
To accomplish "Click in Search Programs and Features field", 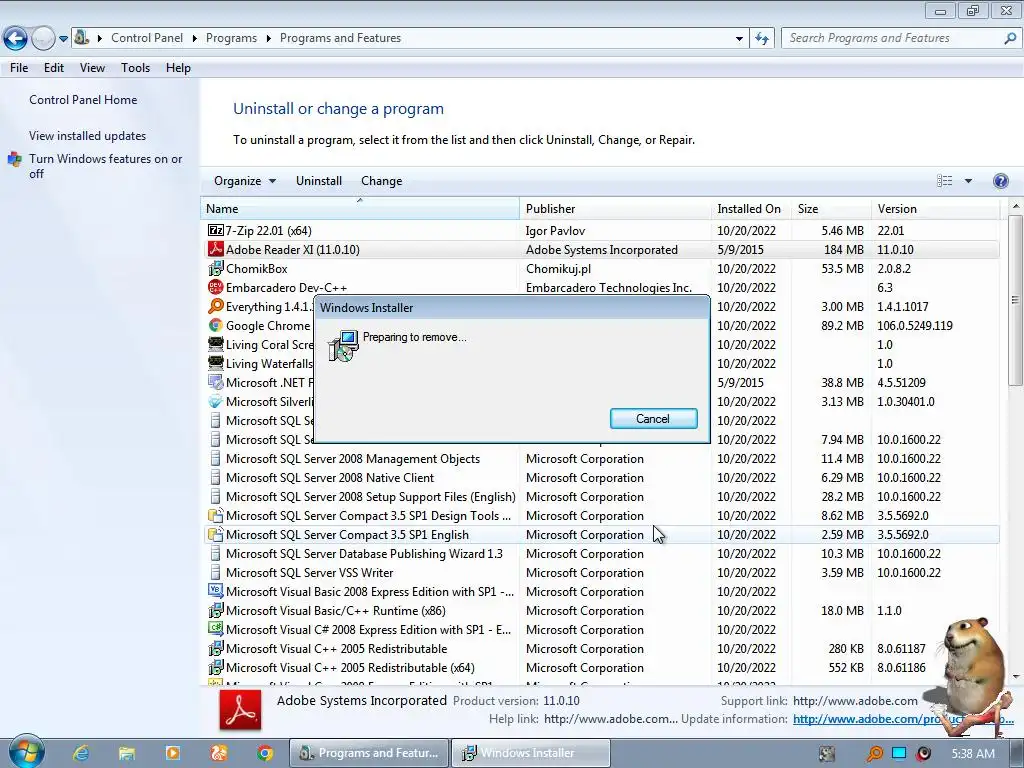I will [x=893, y=39].
